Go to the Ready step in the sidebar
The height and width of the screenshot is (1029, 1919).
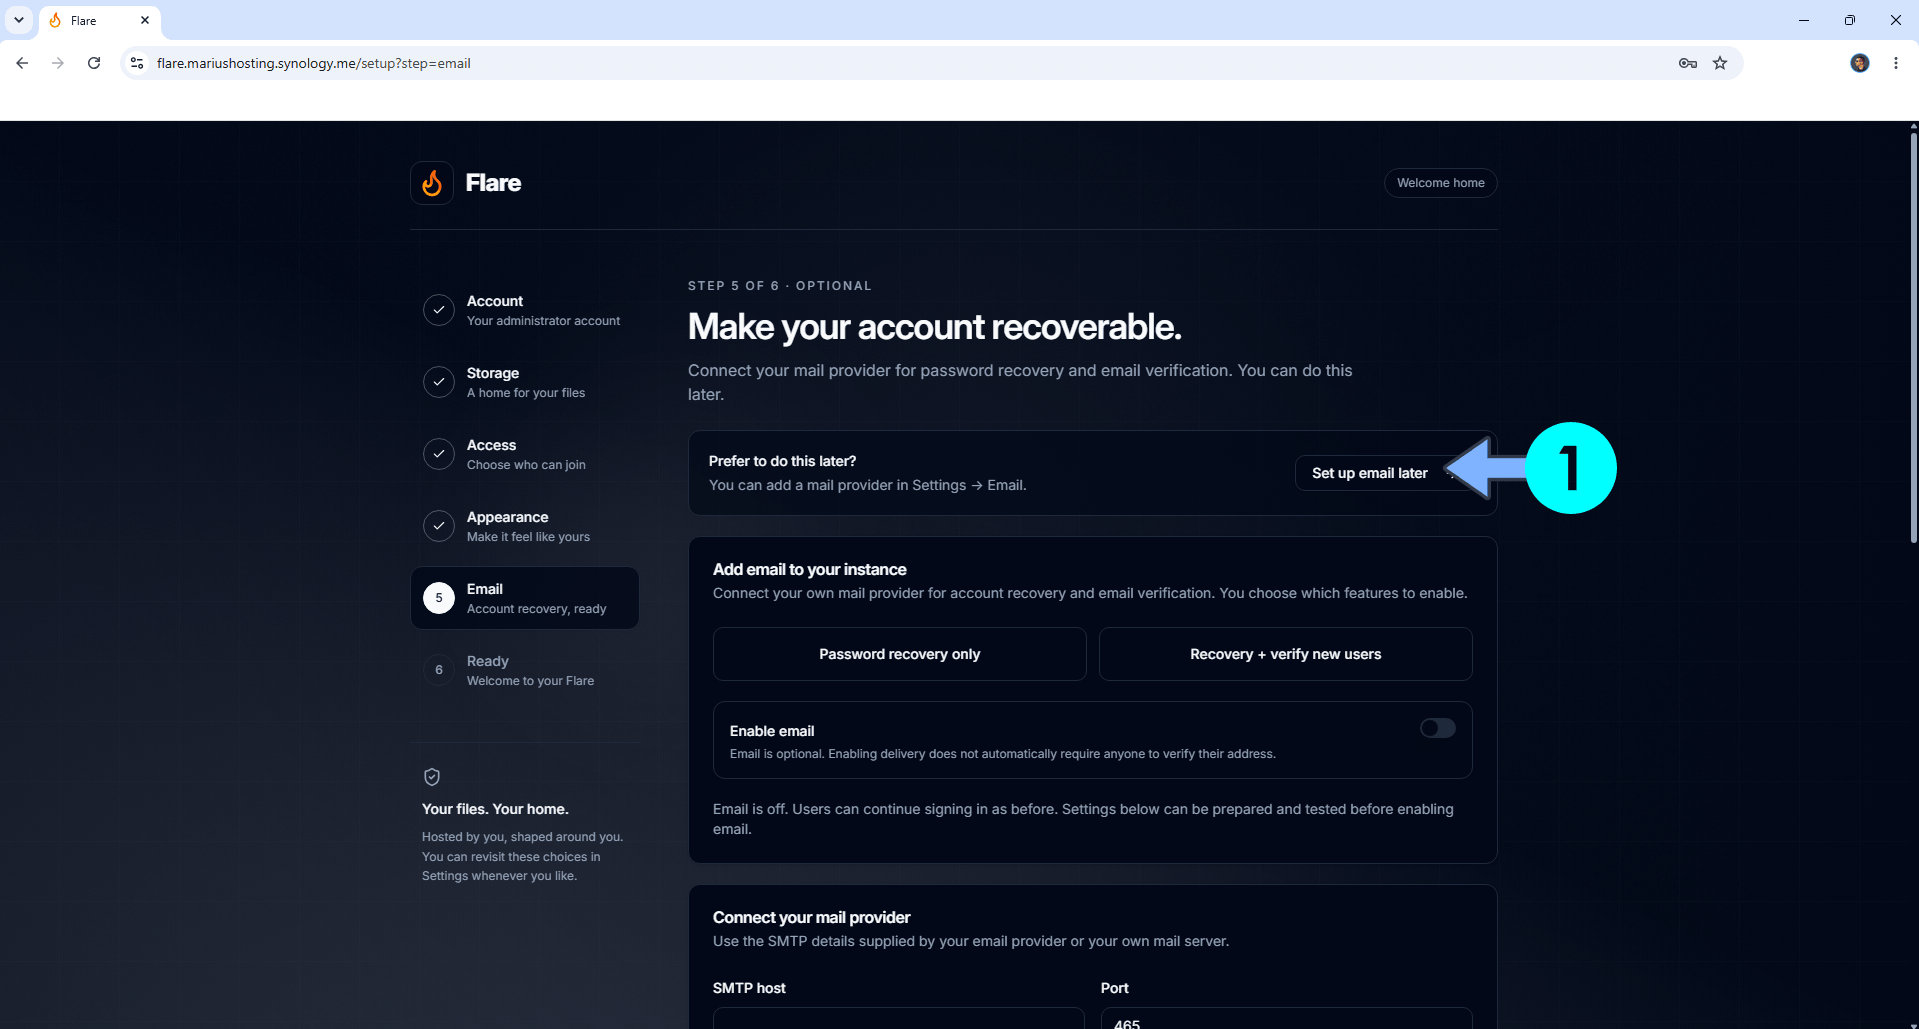525,670
